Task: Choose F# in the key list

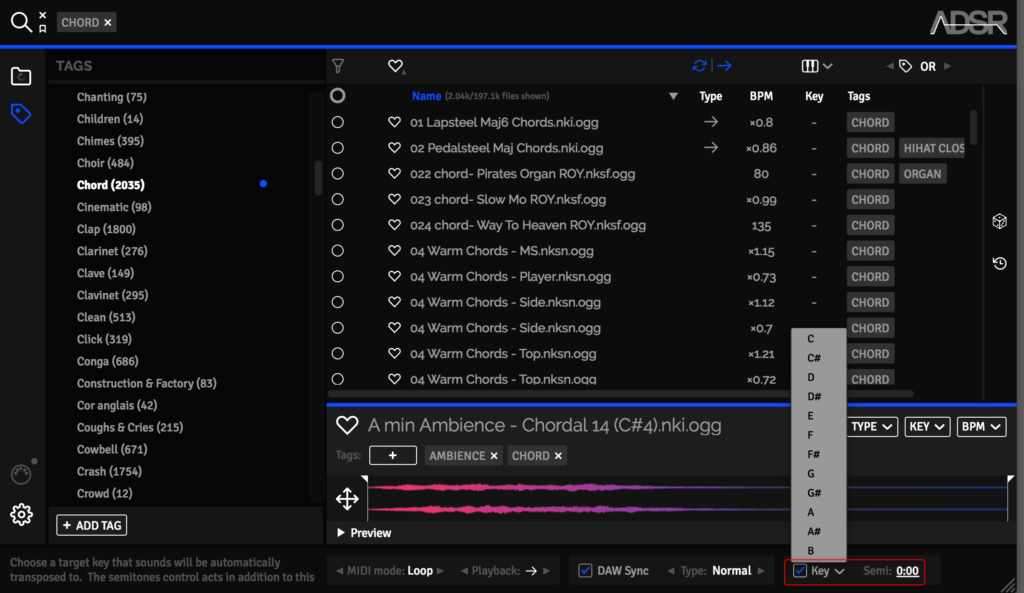Action: point(814,454)
